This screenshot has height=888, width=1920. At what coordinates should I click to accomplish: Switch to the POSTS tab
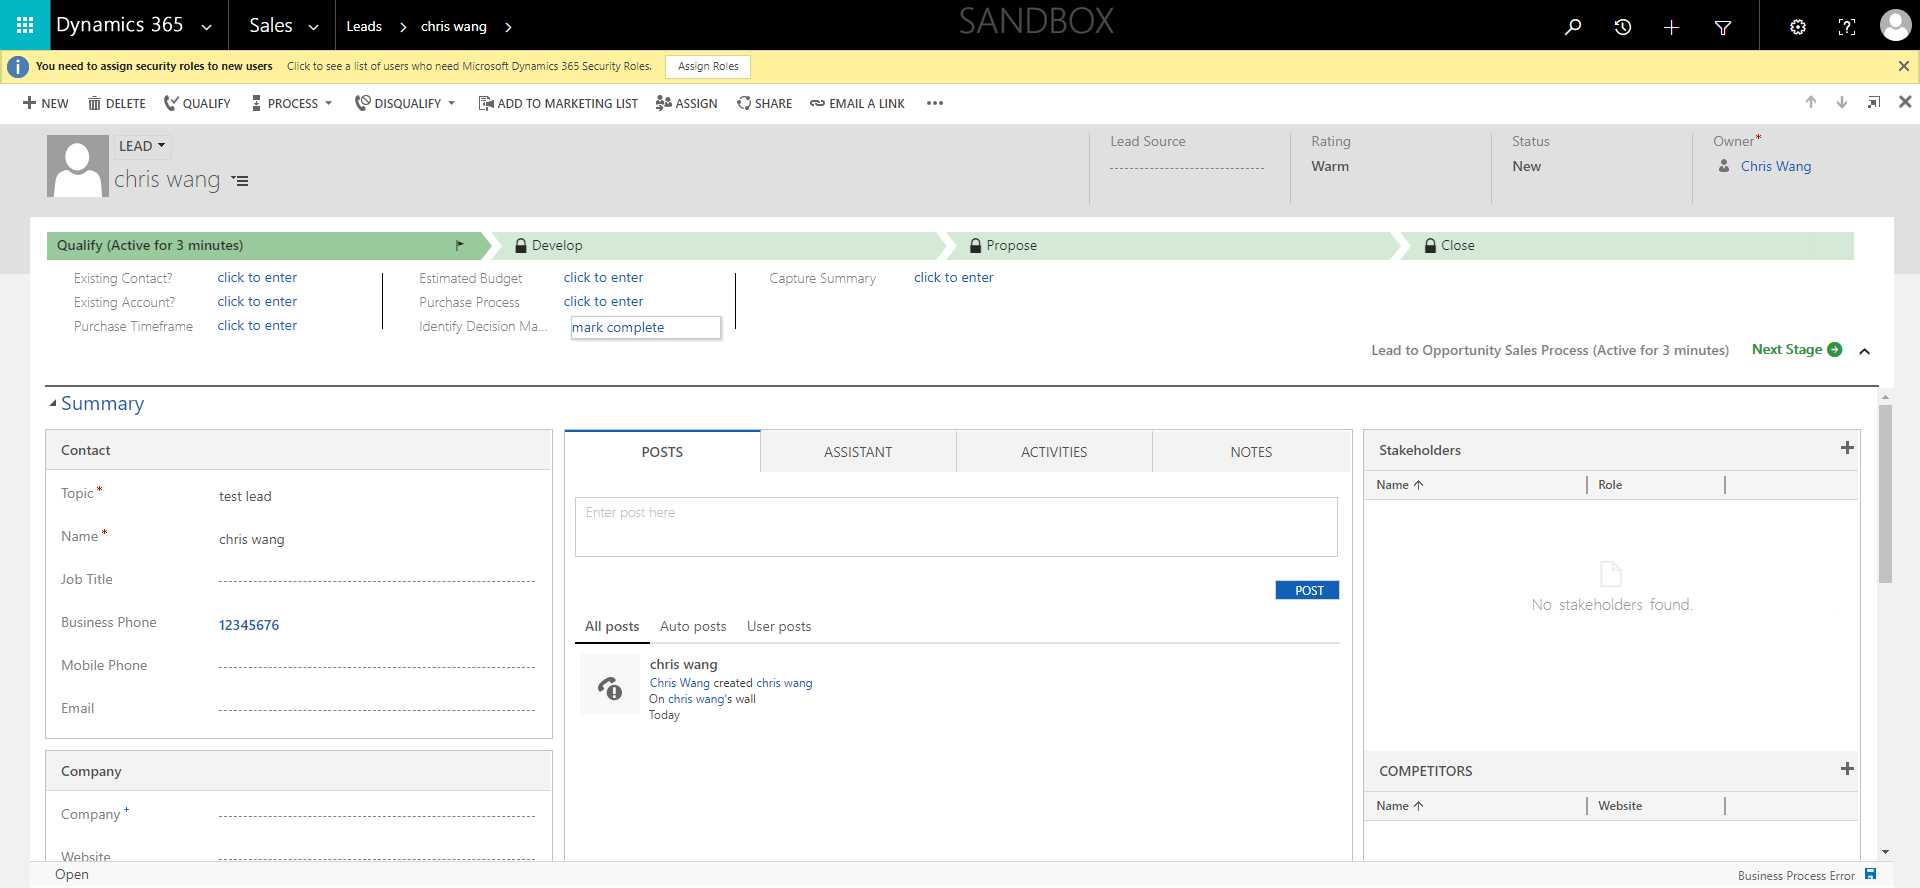coord(662,452)
